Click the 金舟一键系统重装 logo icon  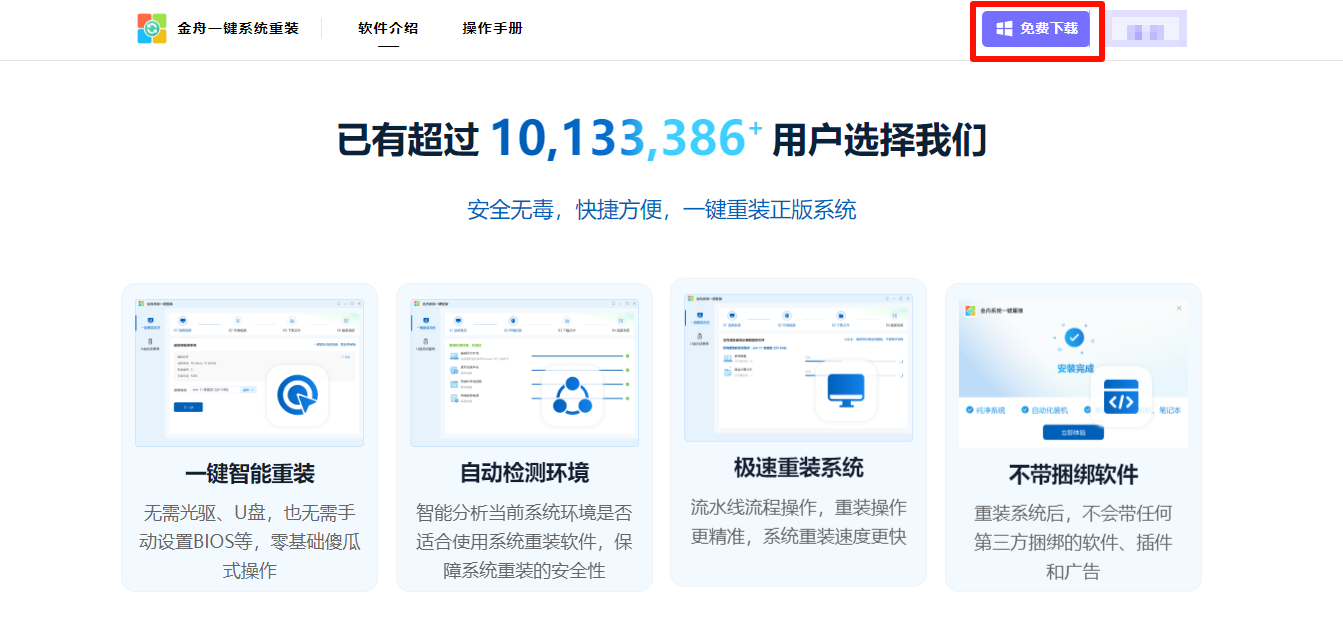click(152, 29)
